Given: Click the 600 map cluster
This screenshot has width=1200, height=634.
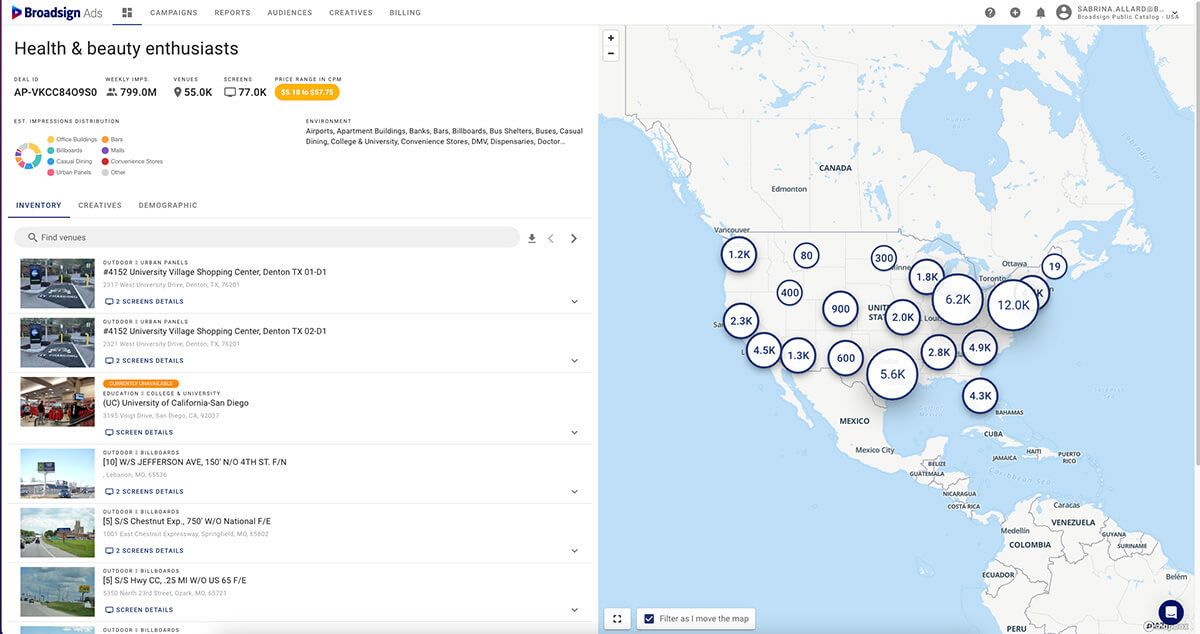Looking at the screenshot, I should point(846,358).
